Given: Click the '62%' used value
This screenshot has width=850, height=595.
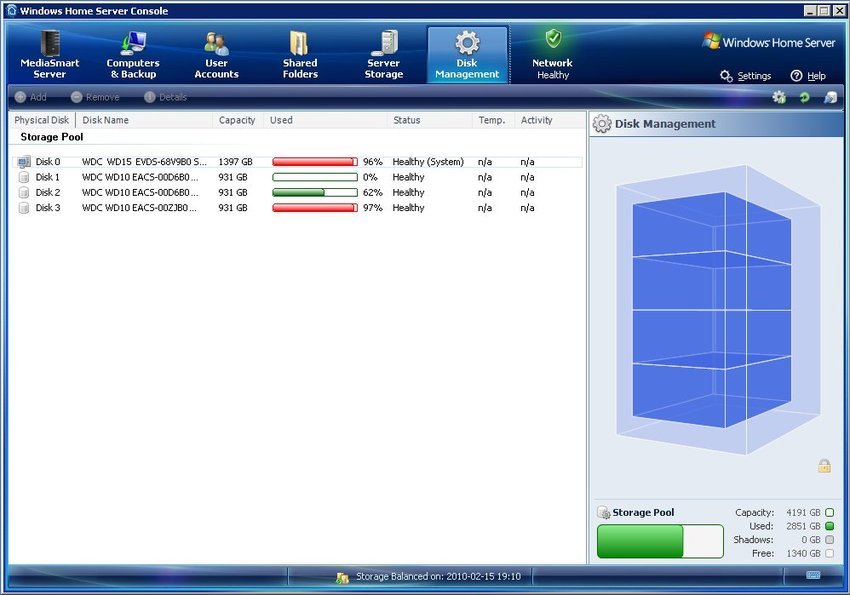Looking at the screenshot, I should (x=373, y=192).
